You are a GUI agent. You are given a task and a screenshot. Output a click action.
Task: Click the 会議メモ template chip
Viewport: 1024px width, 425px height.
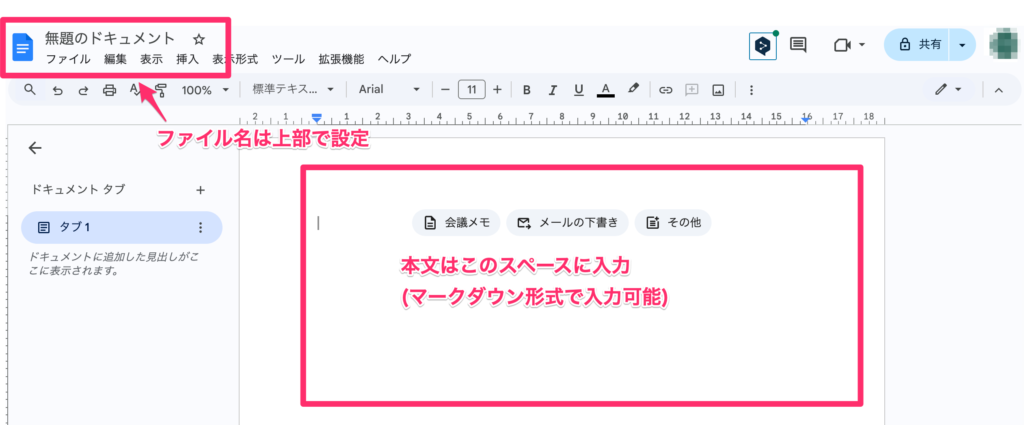[455, 222]
